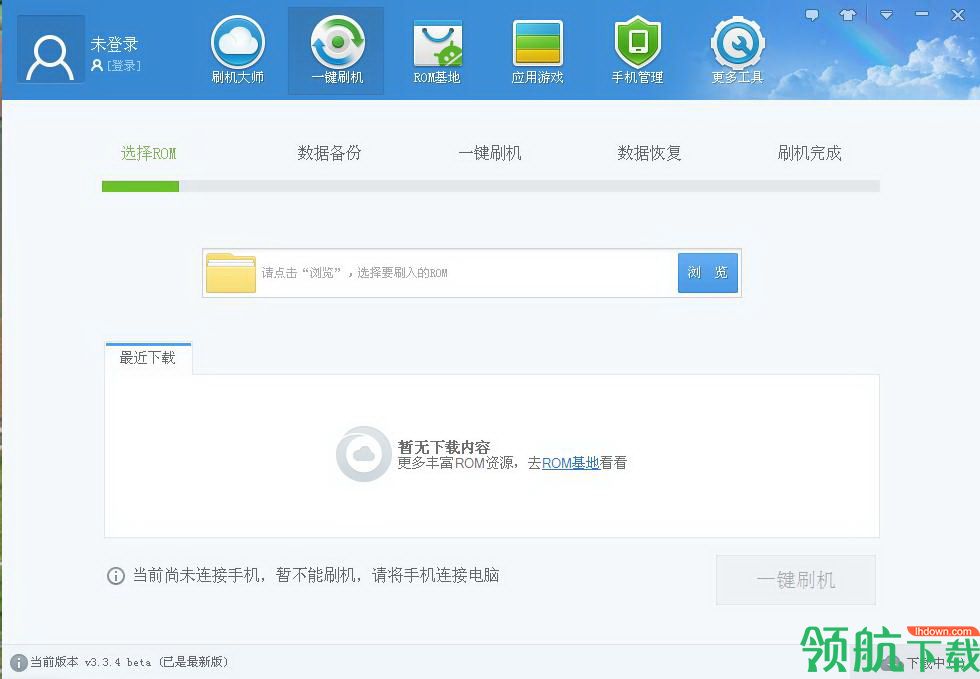Click the 浏览 browse button
980x679 pixels.
[708, 273]
